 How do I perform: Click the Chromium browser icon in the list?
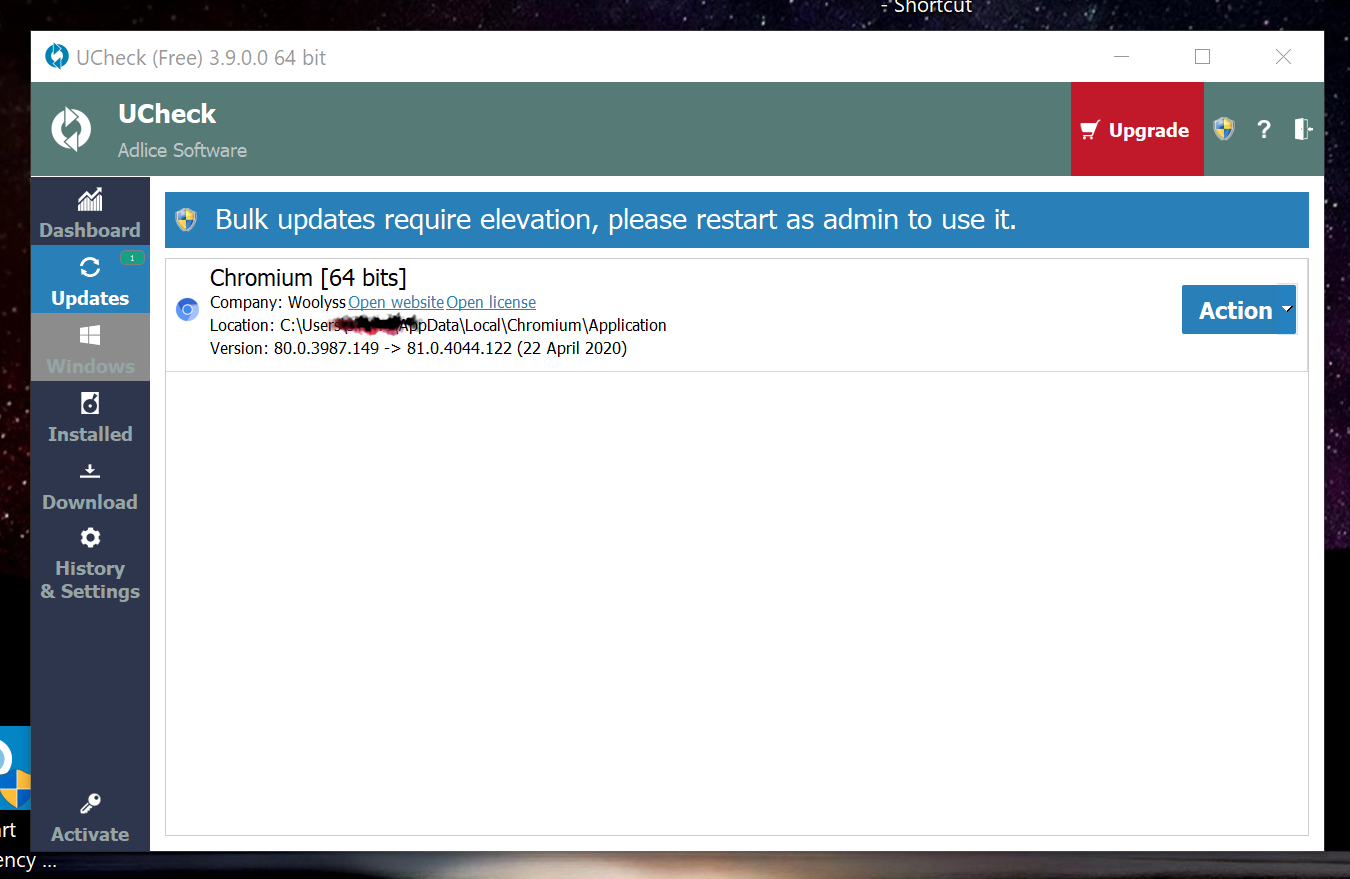pos(187,310)
